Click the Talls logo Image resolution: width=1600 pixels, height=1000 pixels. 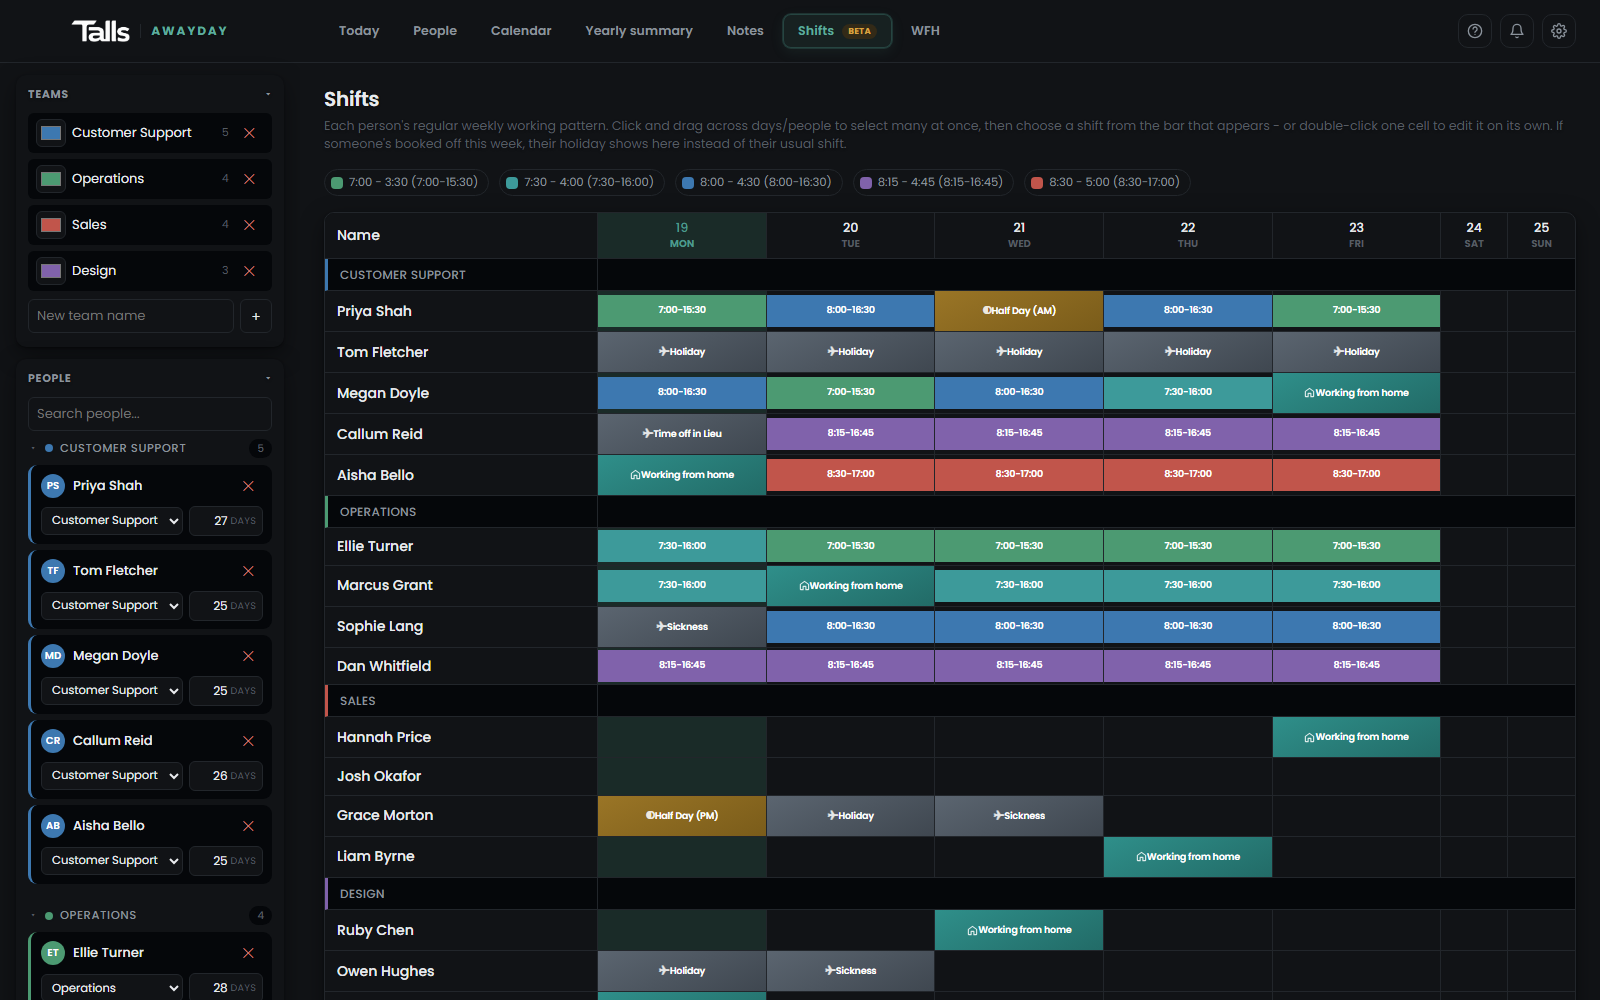101,31
